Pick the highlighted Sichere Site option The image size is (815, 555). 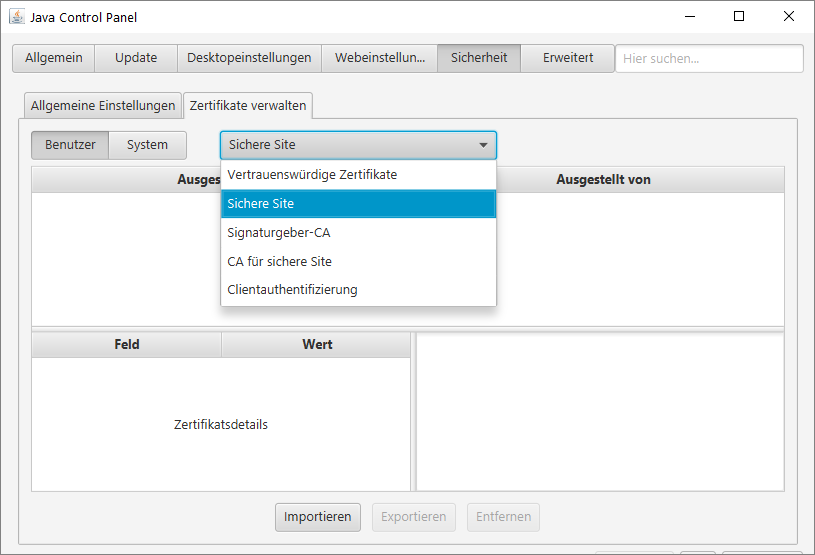point(358,204)
